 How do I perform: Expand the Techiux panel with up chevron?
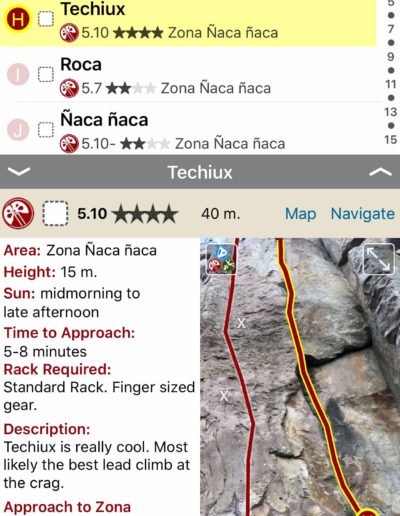(x=380, y=171)
